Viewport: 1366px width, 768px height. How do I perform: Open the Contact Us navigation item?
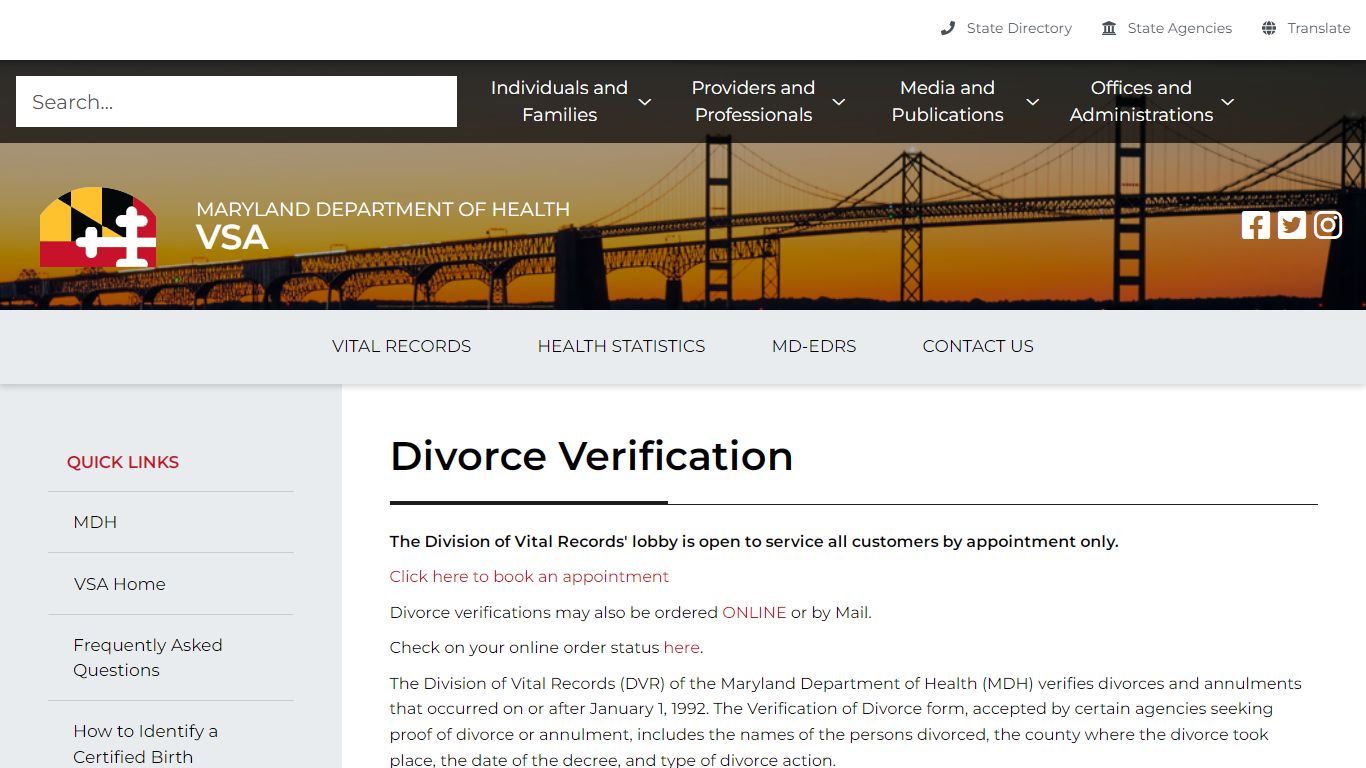[978, 346]
